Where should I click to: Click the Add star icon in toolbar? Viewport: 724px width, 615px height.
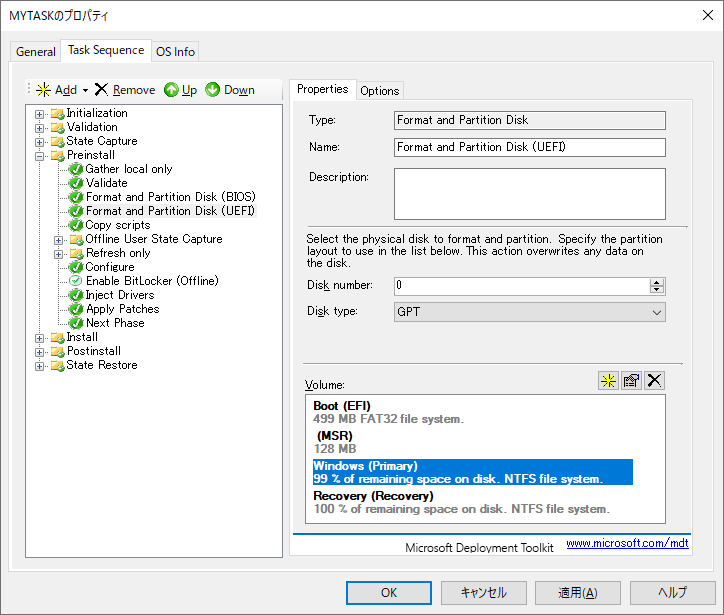[x=43, y=90]
